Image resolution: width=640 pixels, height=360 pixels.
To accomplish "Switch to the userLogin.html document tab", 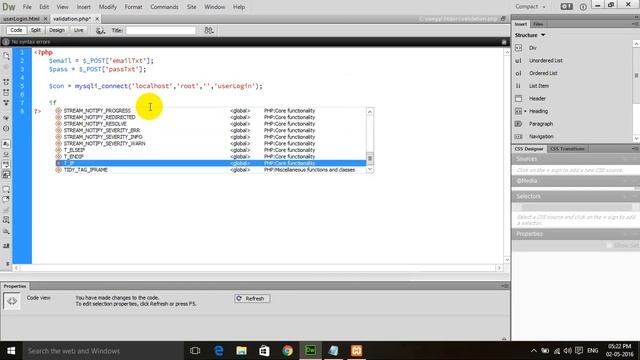I will (21, 19).
